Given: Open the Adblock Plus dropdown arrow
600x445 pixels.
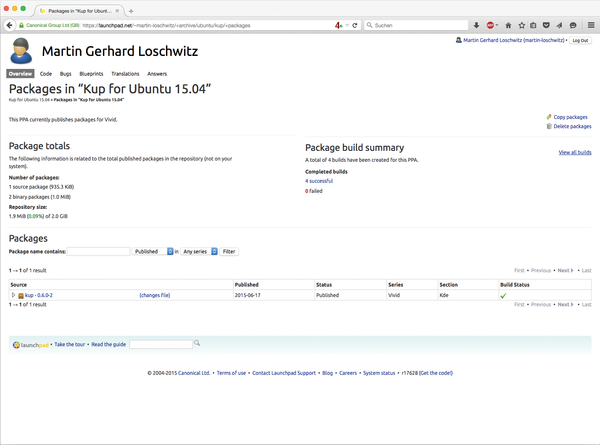Looking at the screenshot, I should pyautogui.click(x=497, y=25).
